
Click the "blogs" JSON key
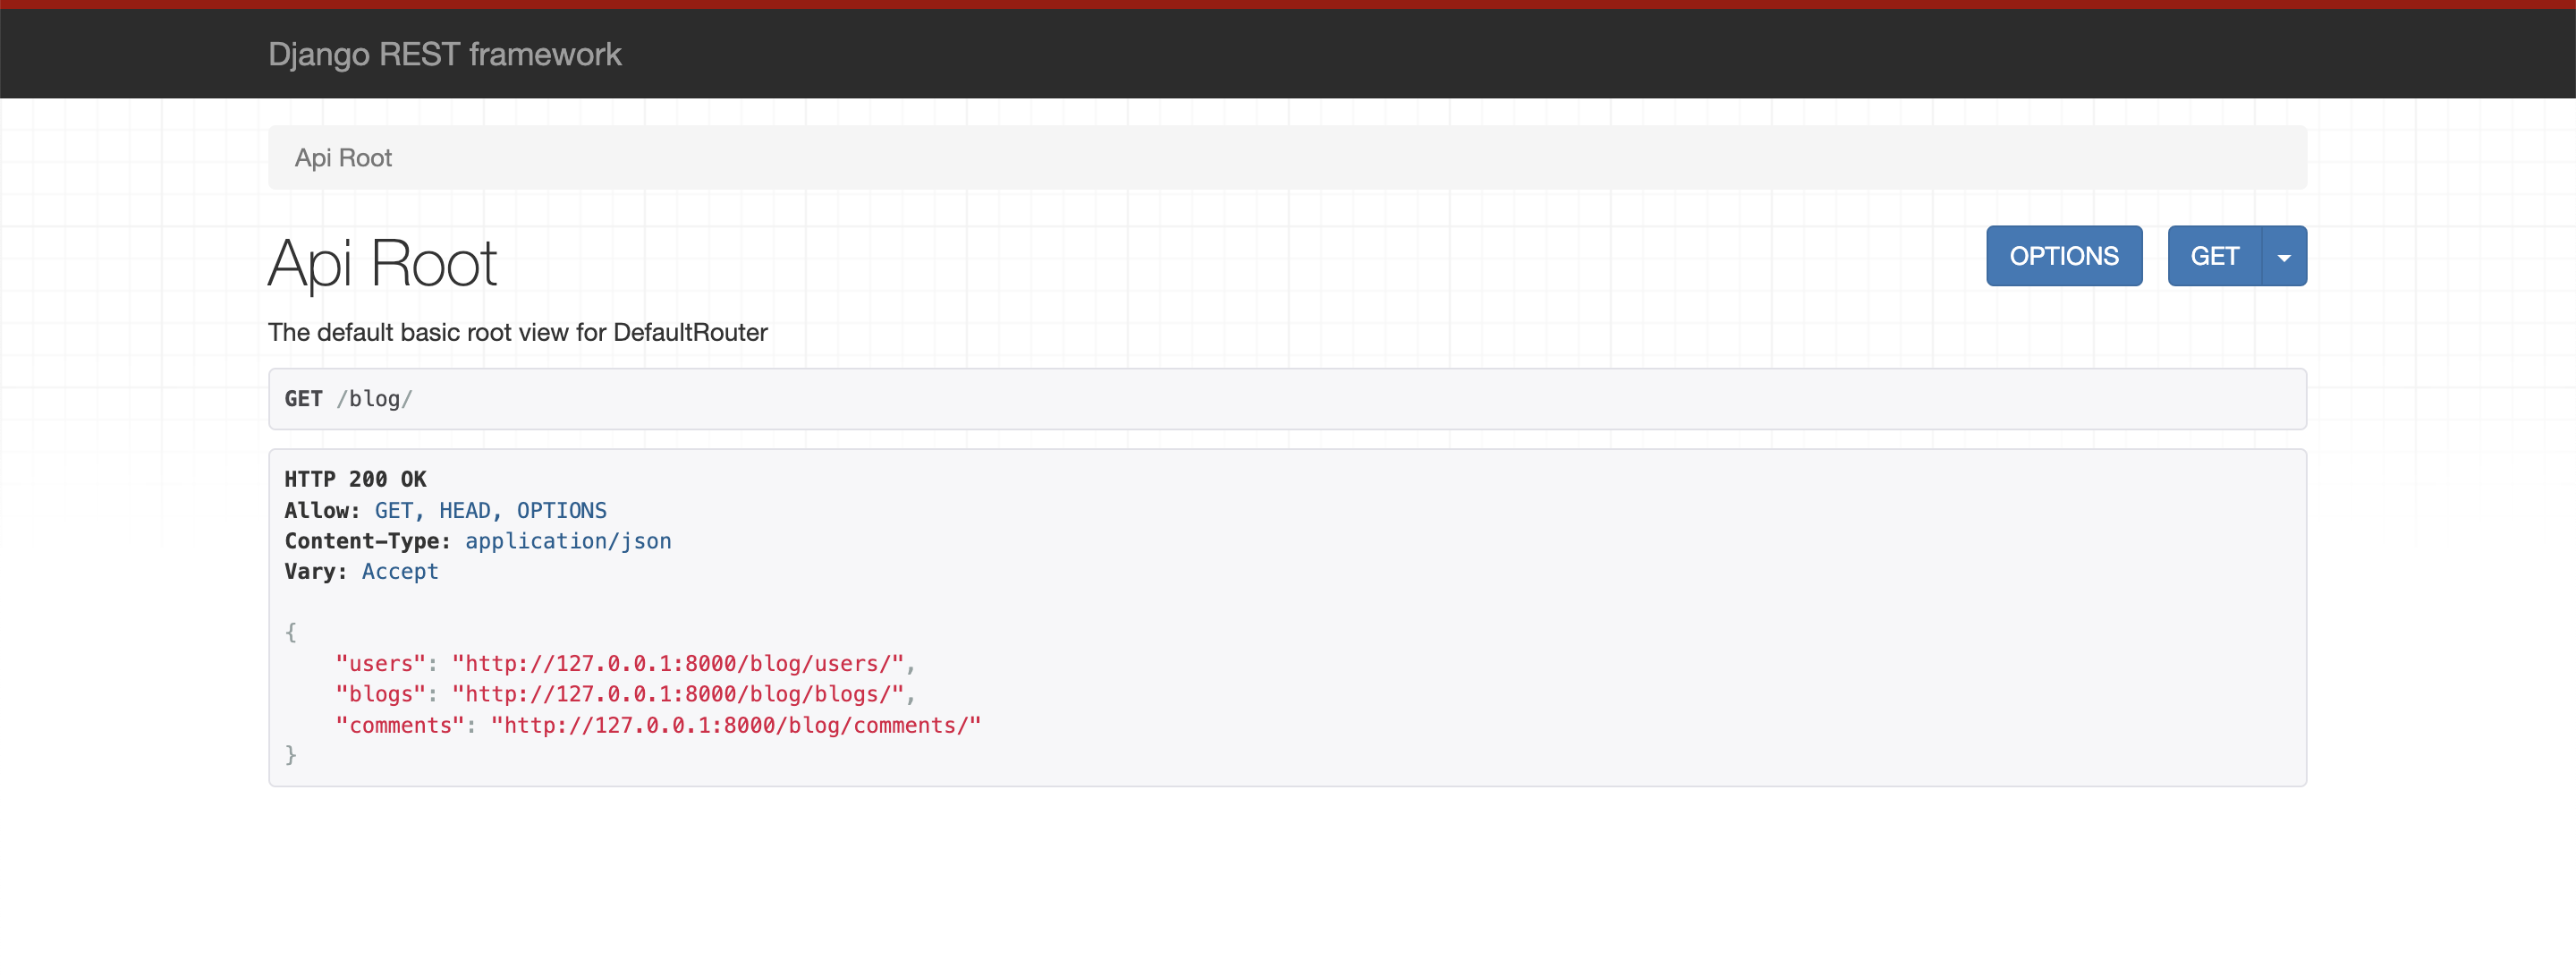[381, 694]
